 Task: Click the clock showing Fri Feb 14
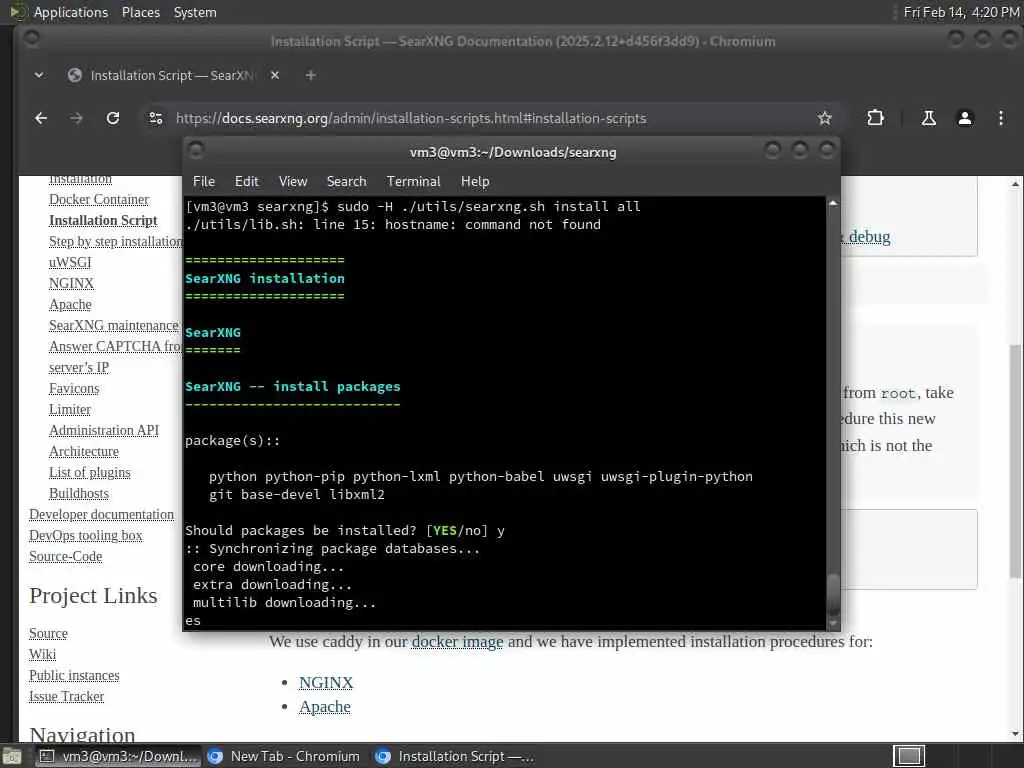click(x=961, y=12)
